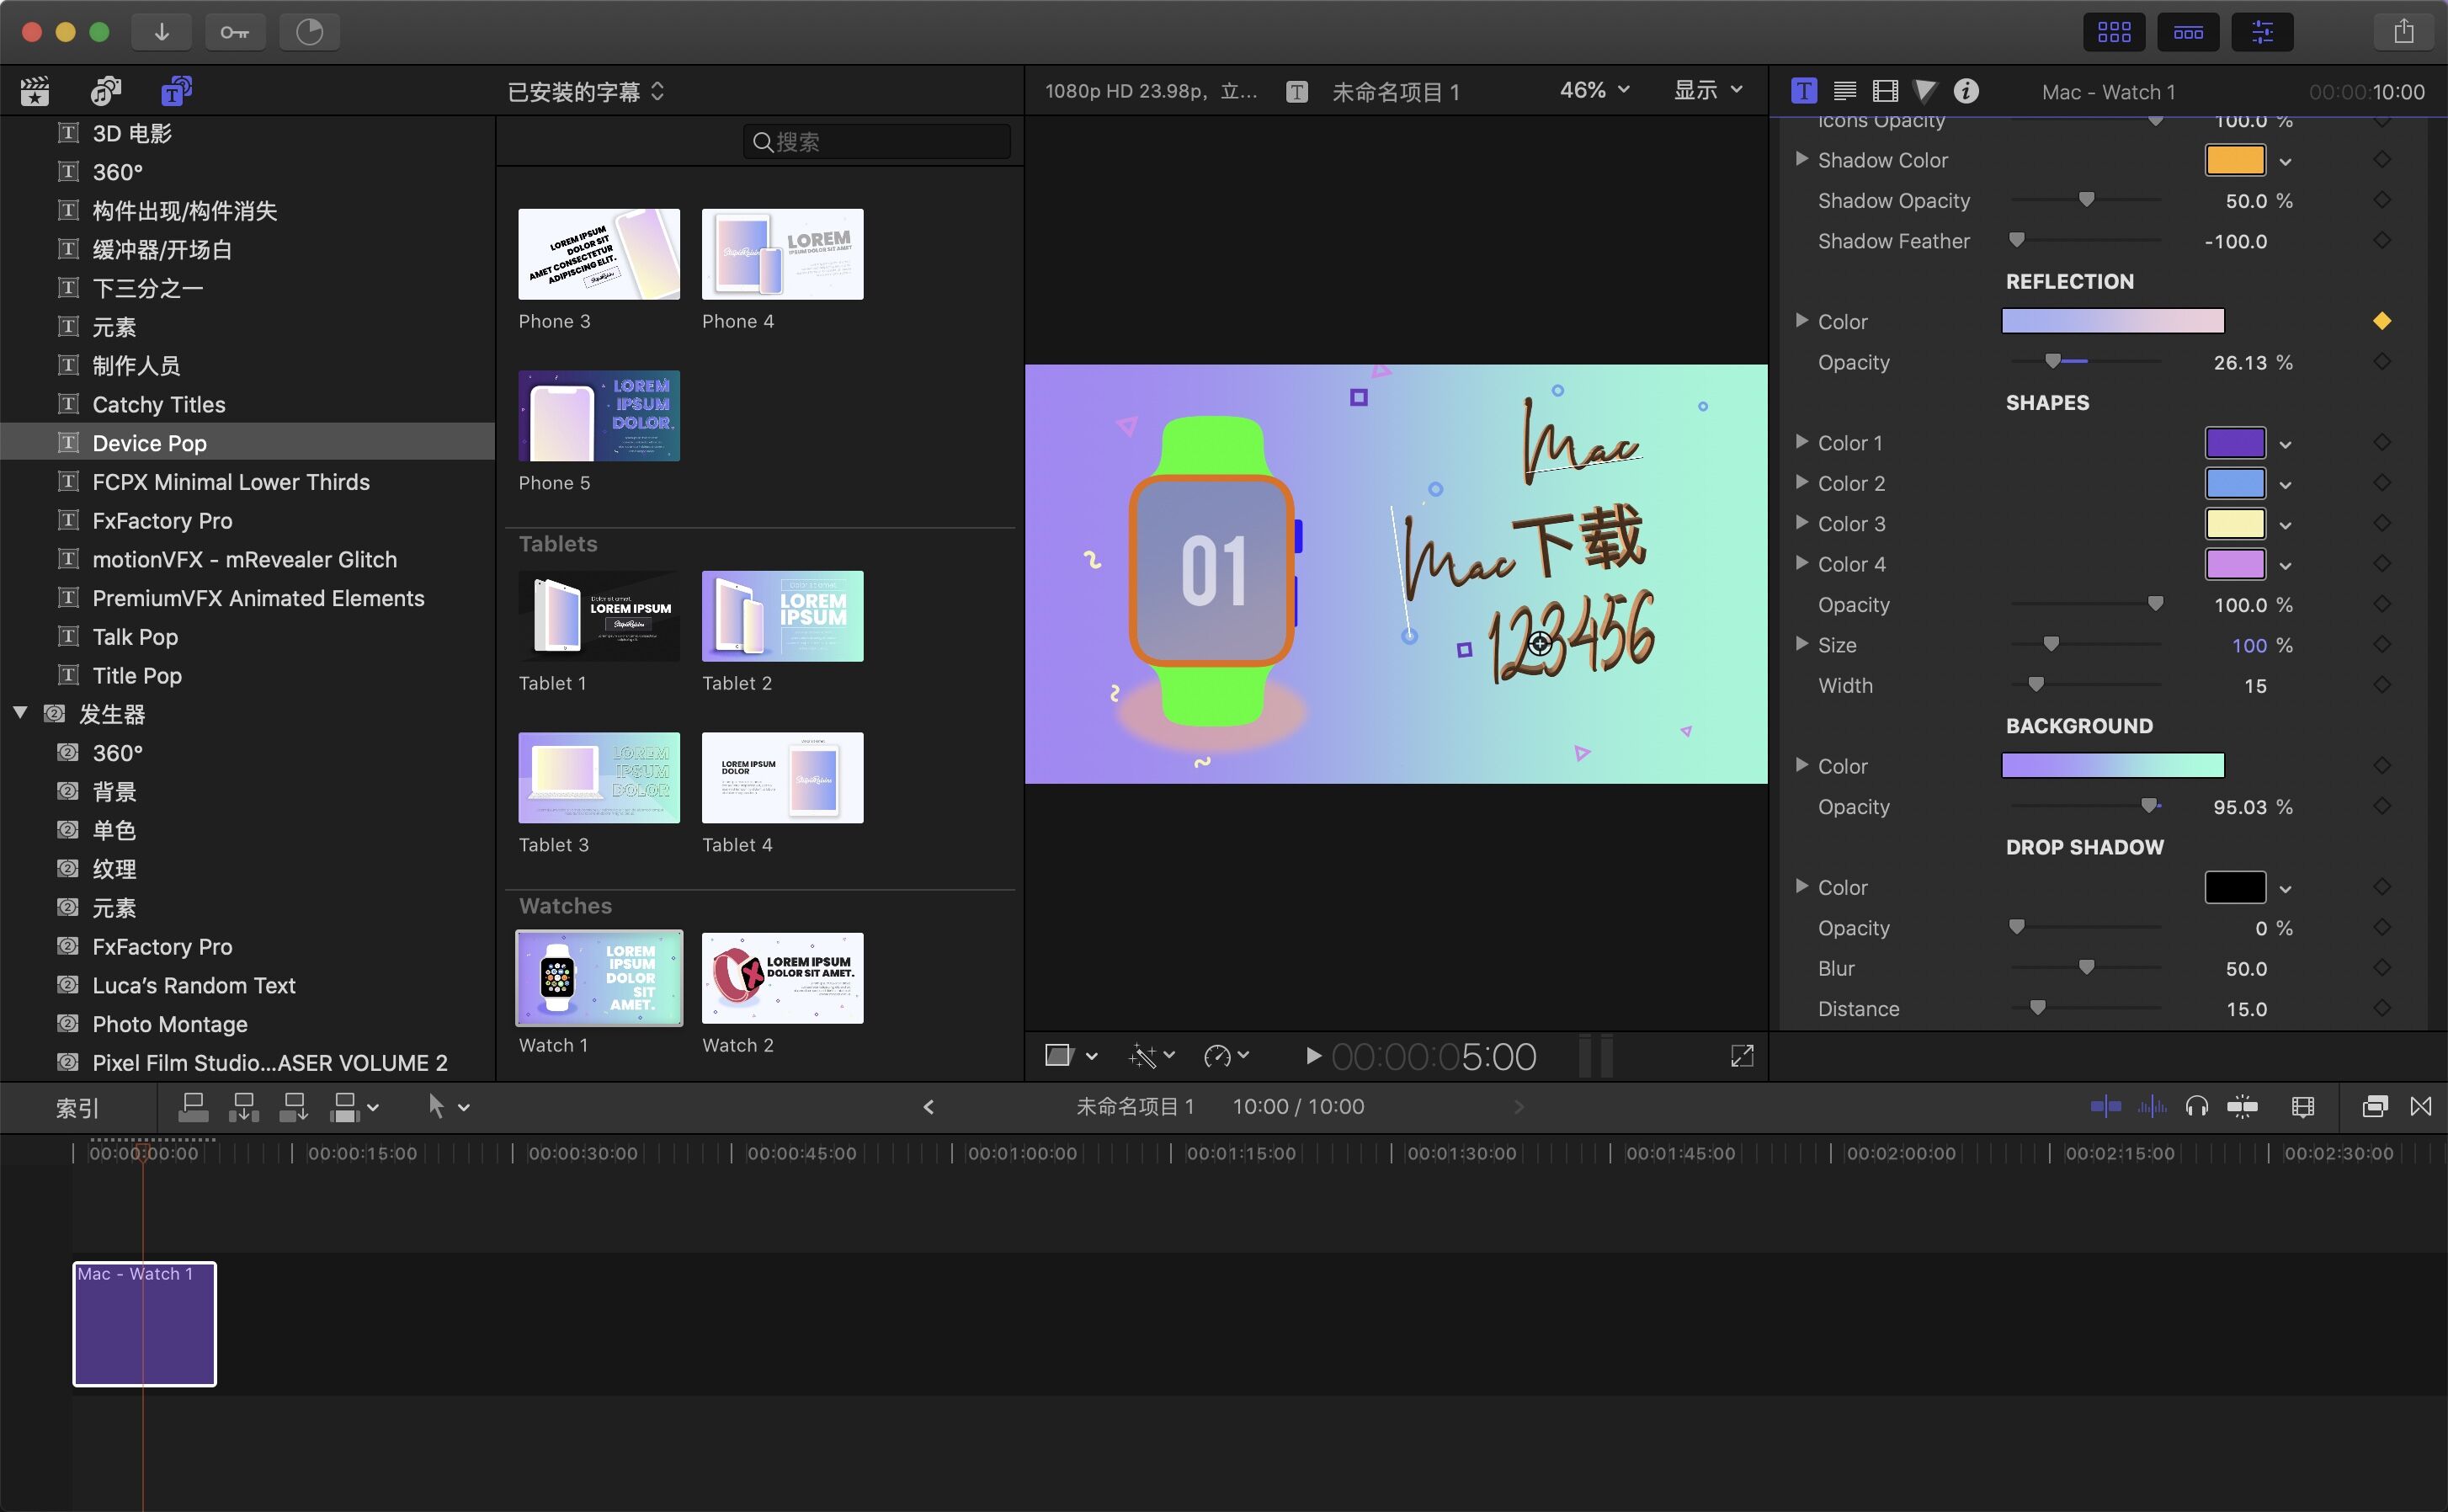Click the play button in preview toolbar
The image size is (2448, 1512).
click(1310, 1054)
